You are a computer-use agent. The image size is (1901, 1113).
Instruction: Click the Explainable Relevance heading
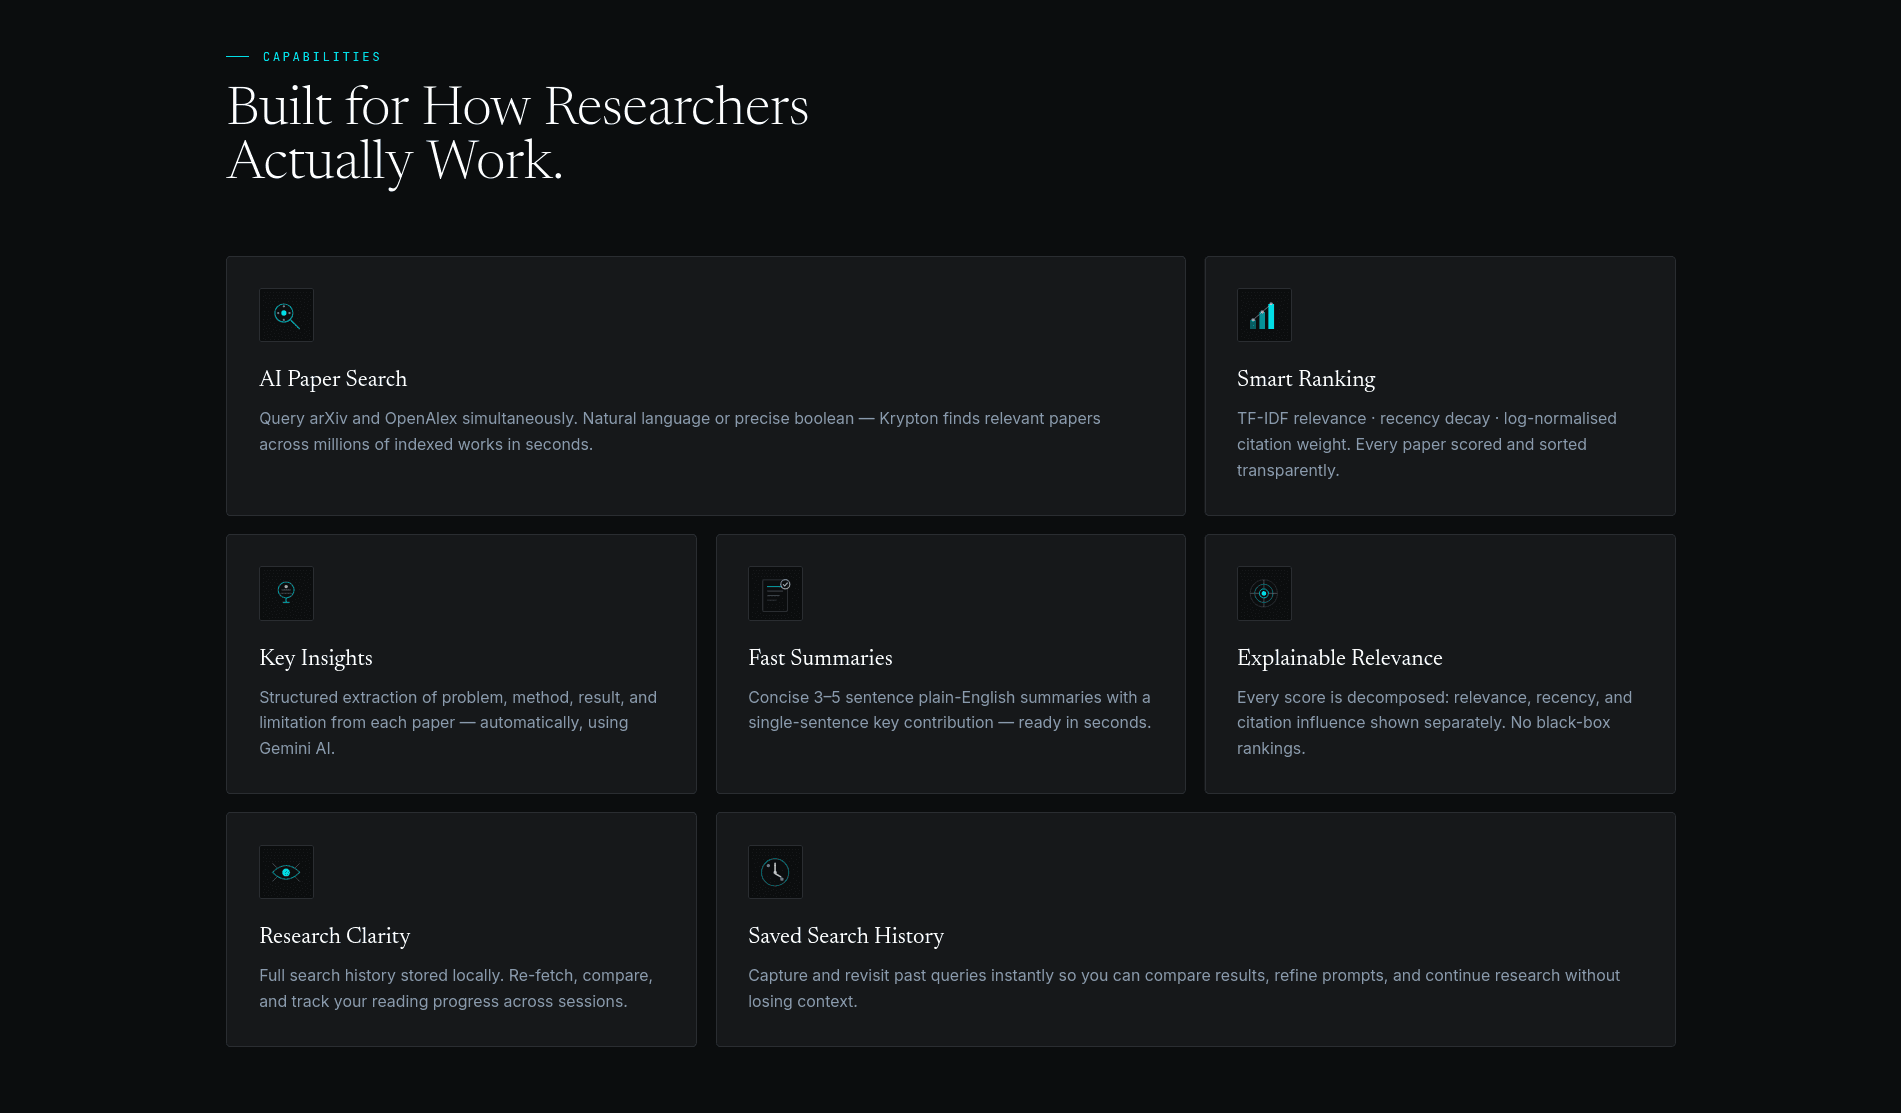tap(1340, 658)
